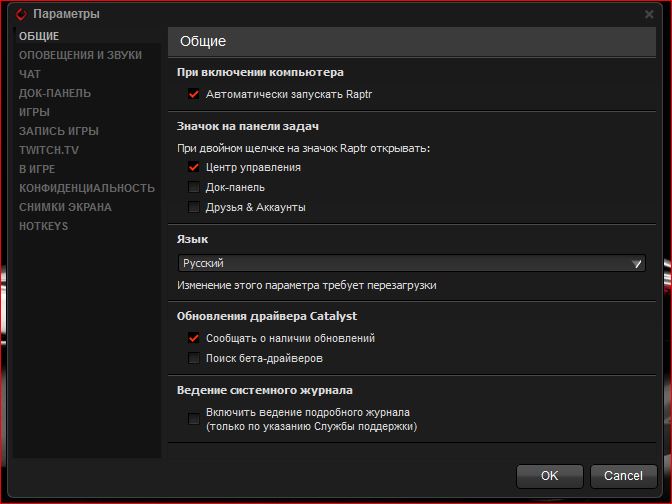Enable Поиск бета-драйверов checkbox
The image size is (672, 504).
click(194, 358)
